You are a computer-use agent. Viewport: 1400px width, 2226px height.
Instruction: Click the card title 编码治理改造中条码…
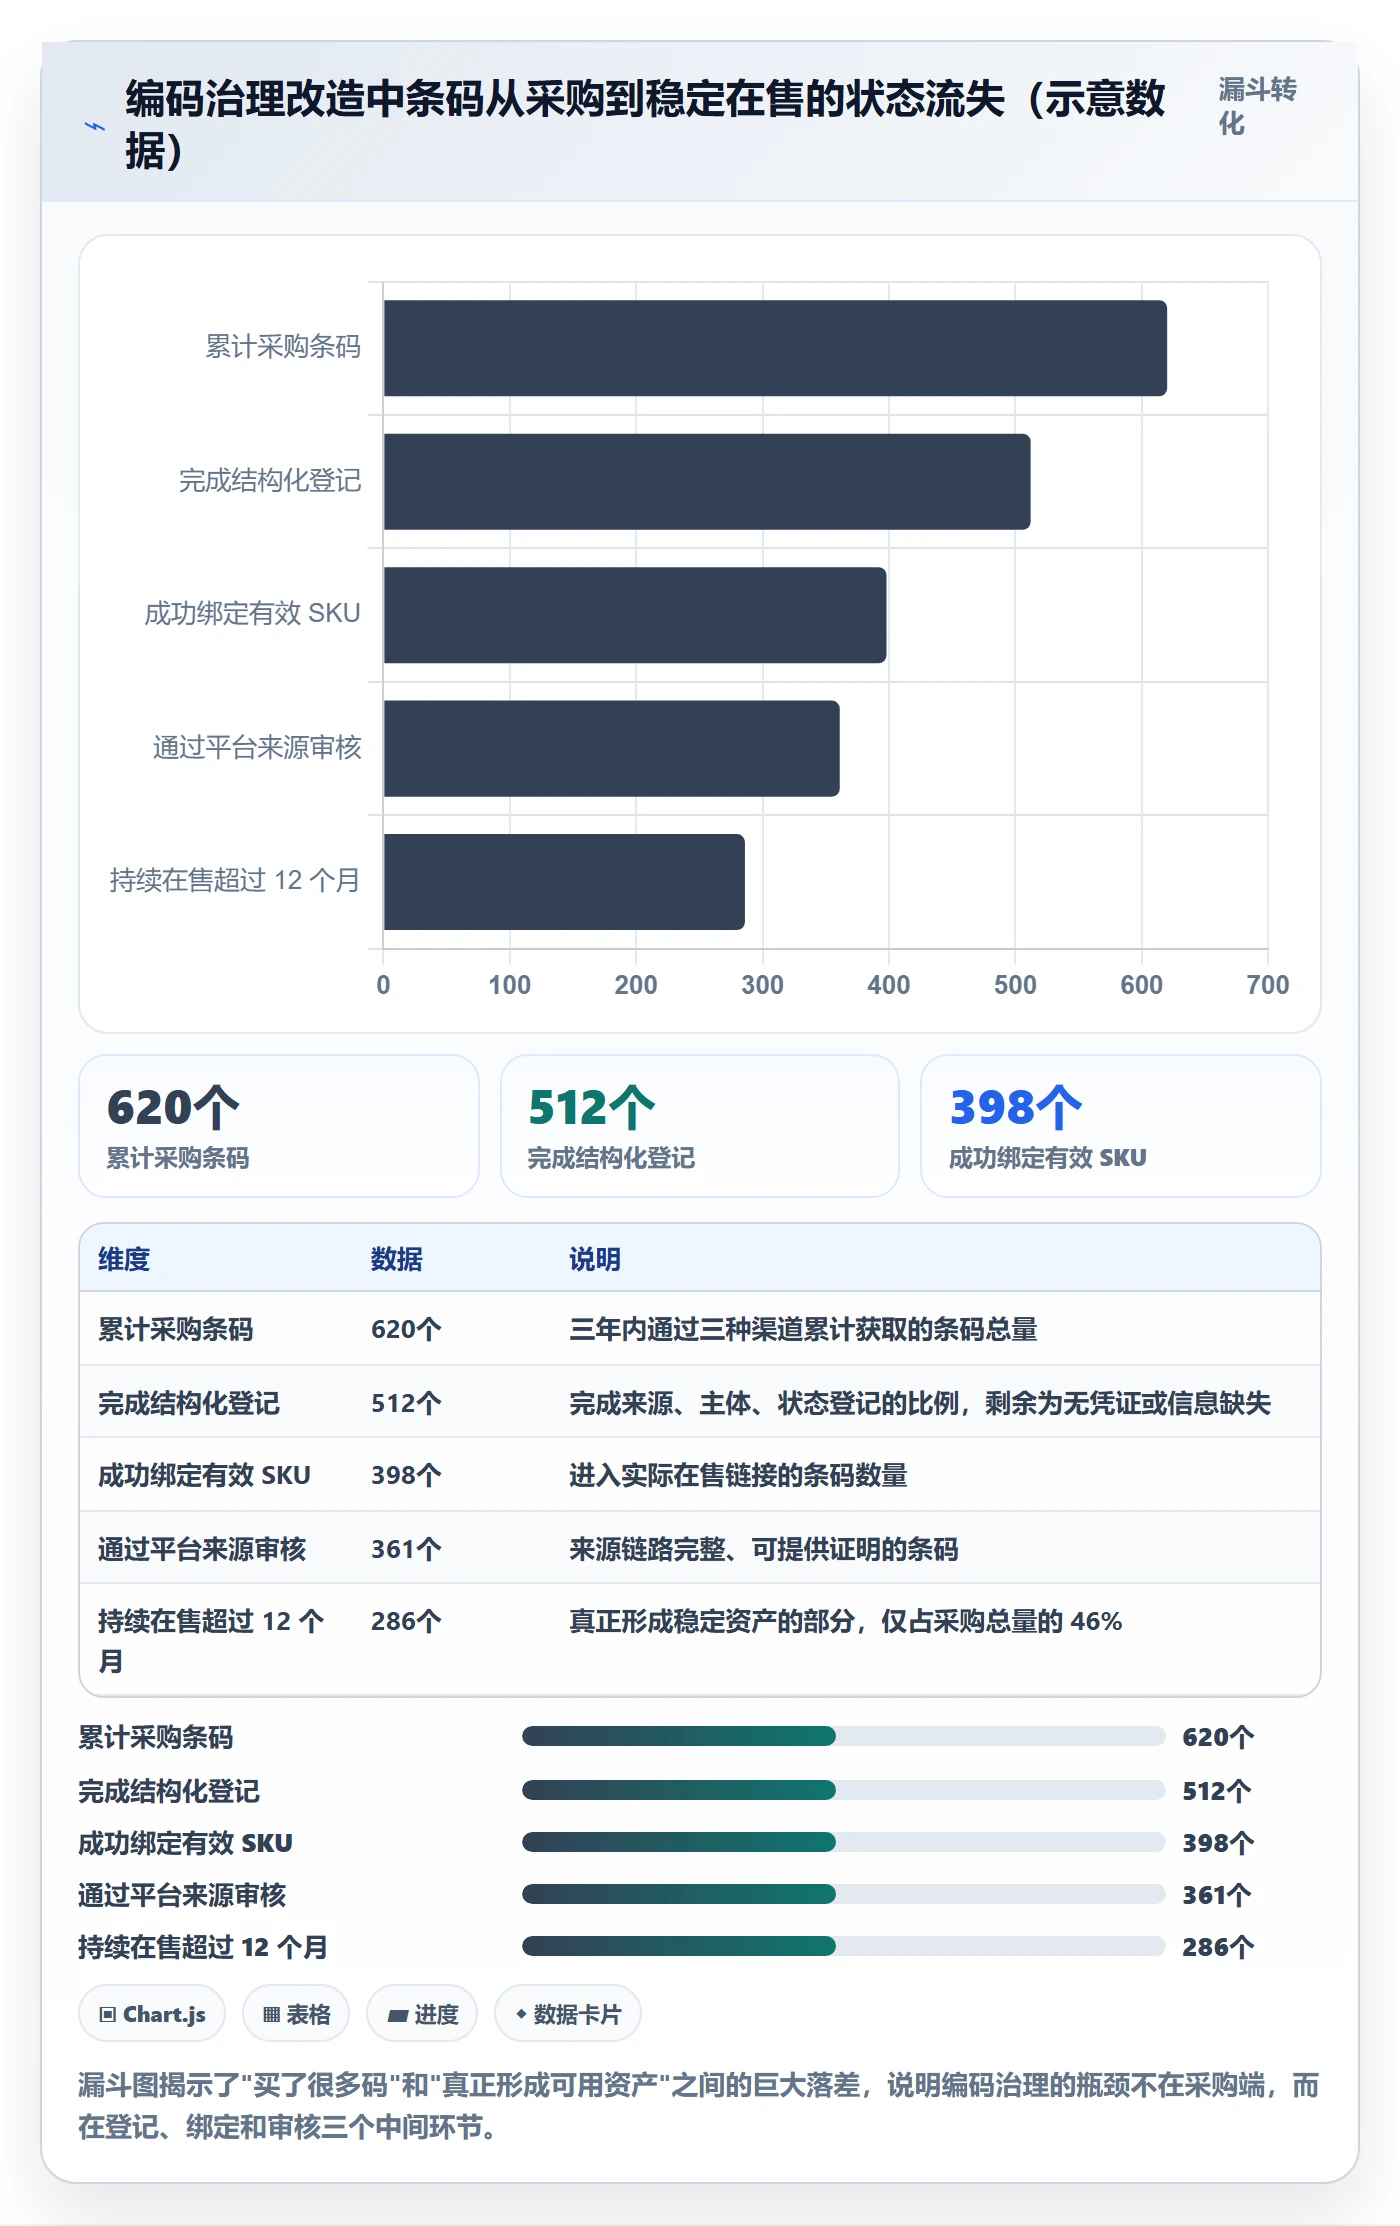tap(645, 125)
